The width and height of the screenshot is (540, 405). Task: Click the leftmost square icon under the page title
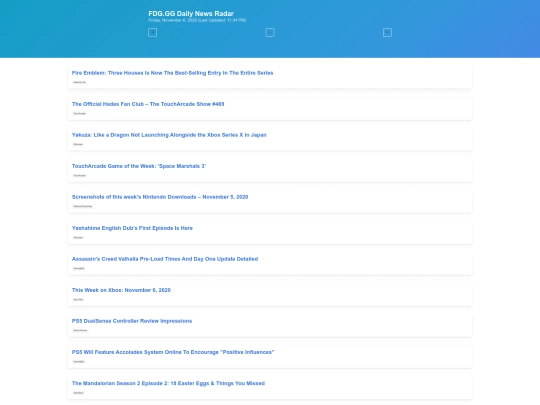coord(152,32)
